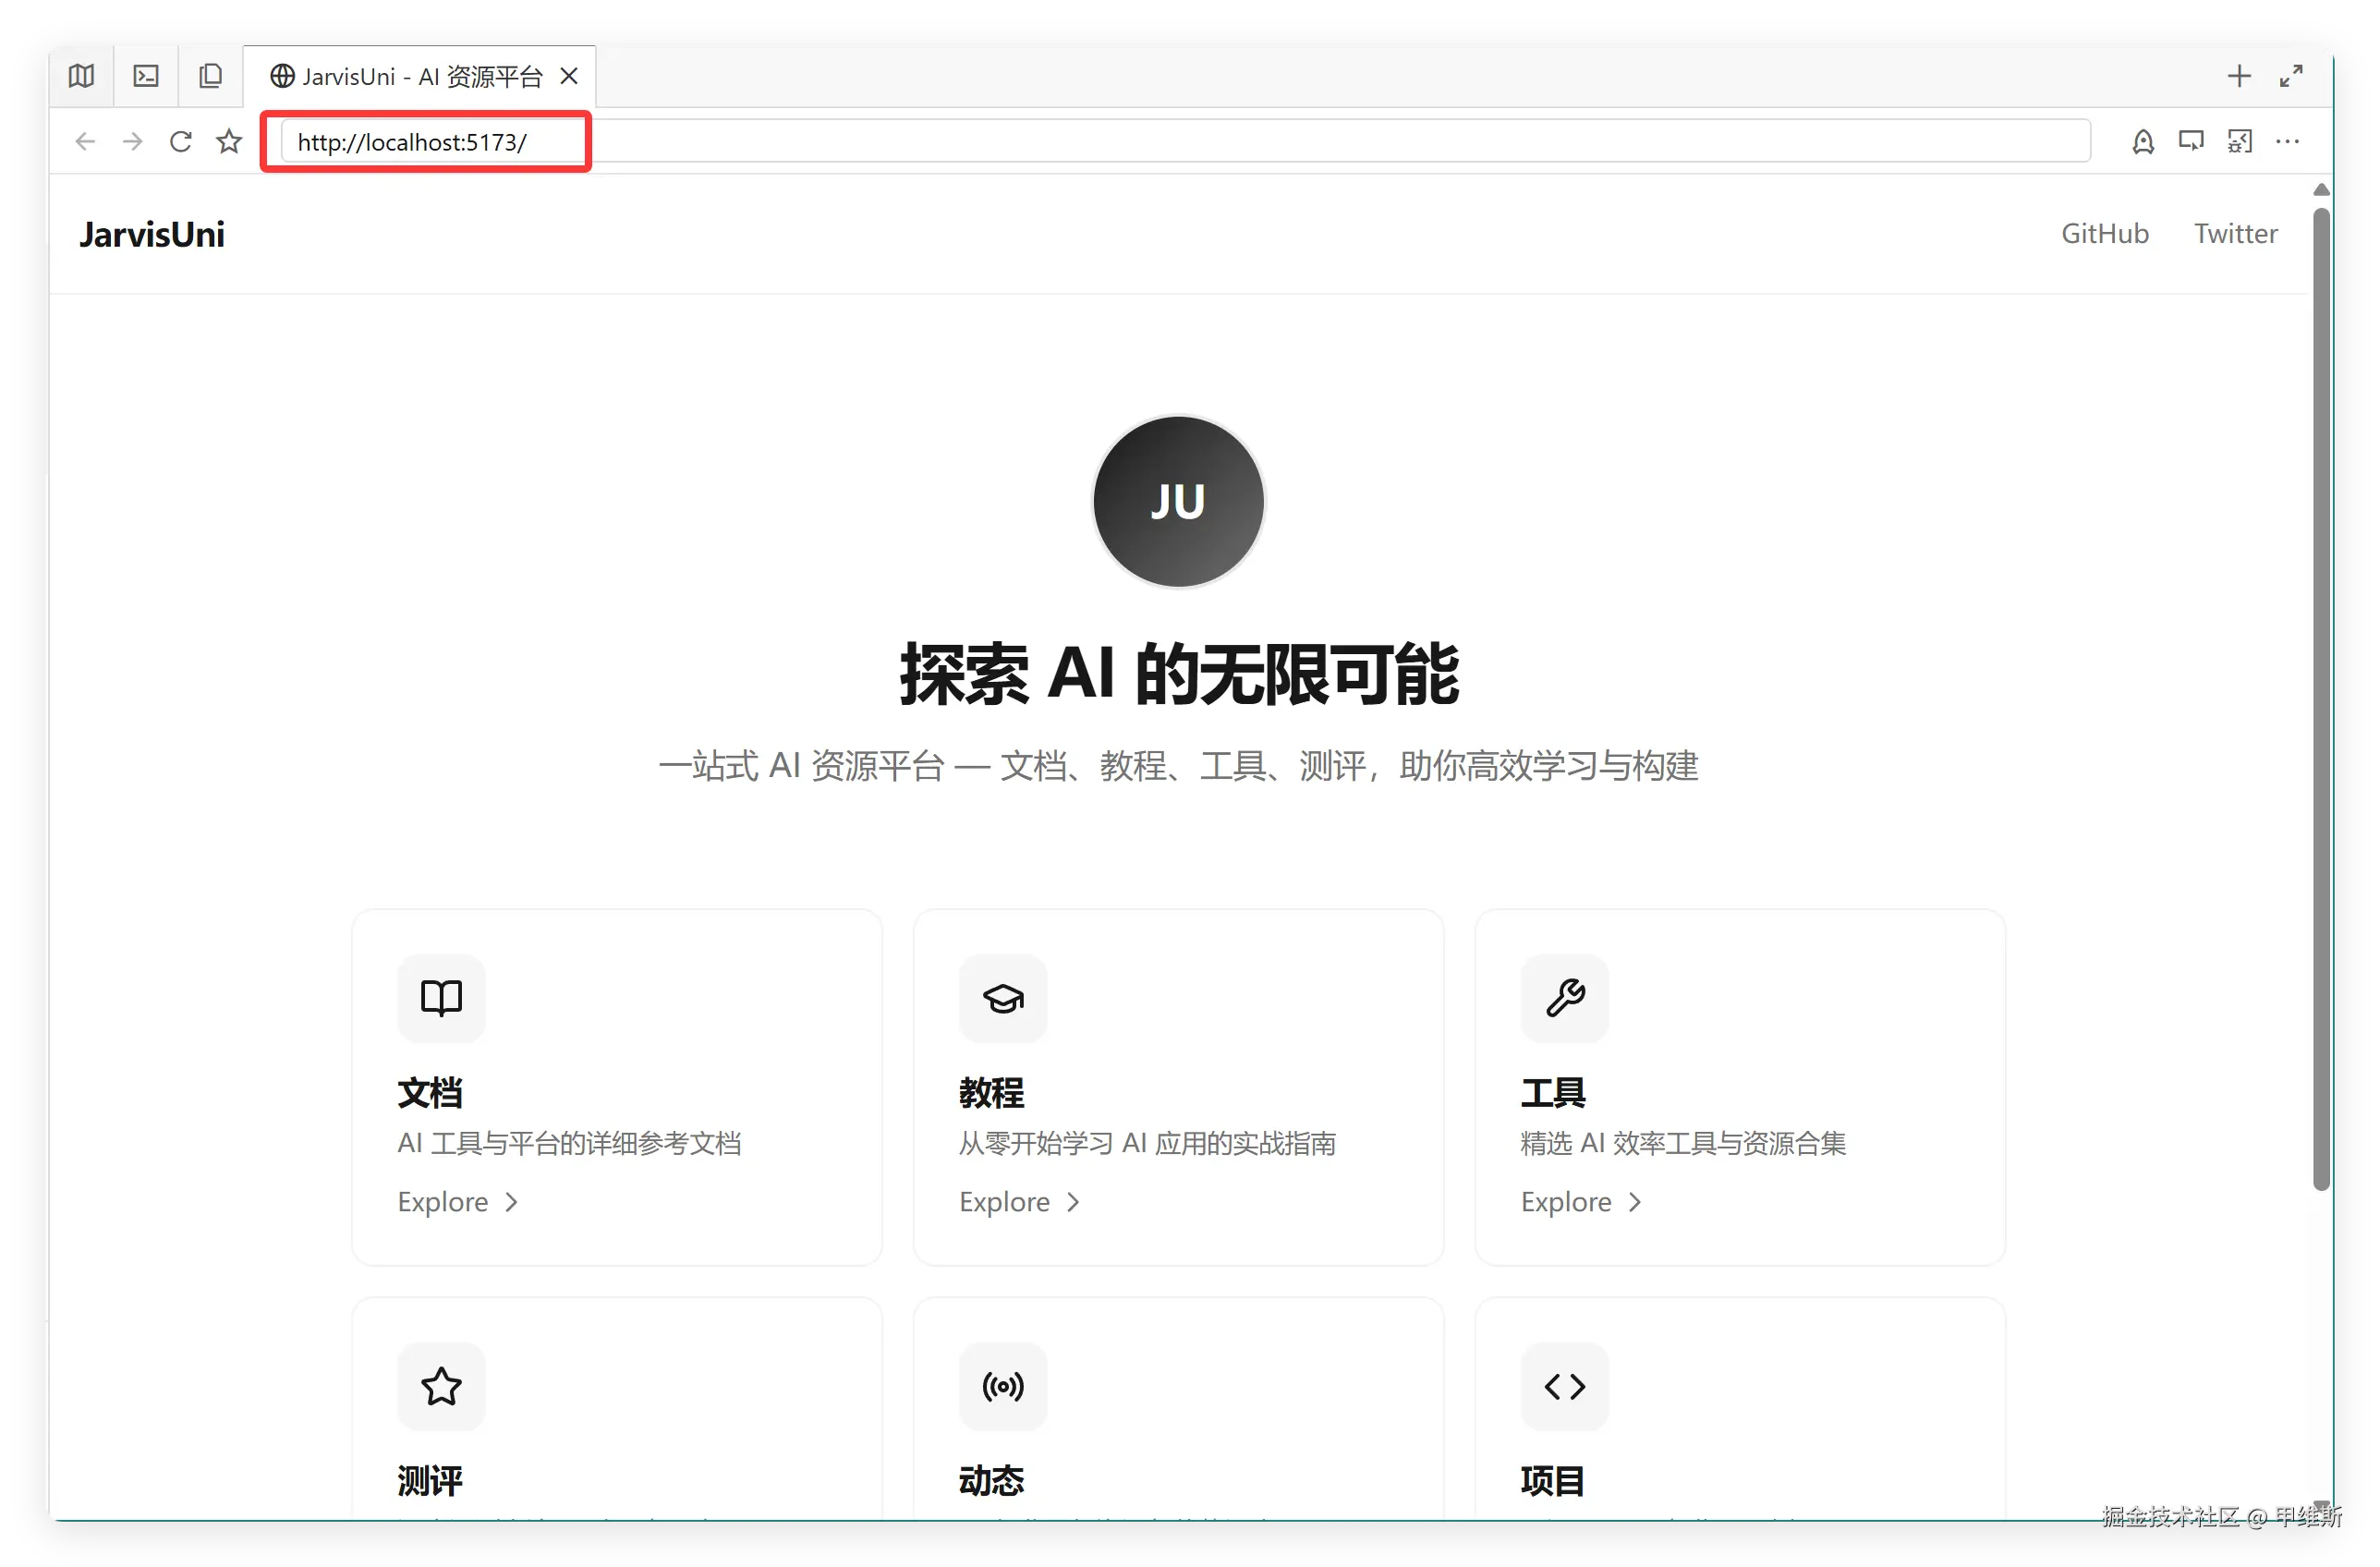Click Explore on the 工具 card
Viewport: 2380px width, 1567px height.
pos(1582,1202)
